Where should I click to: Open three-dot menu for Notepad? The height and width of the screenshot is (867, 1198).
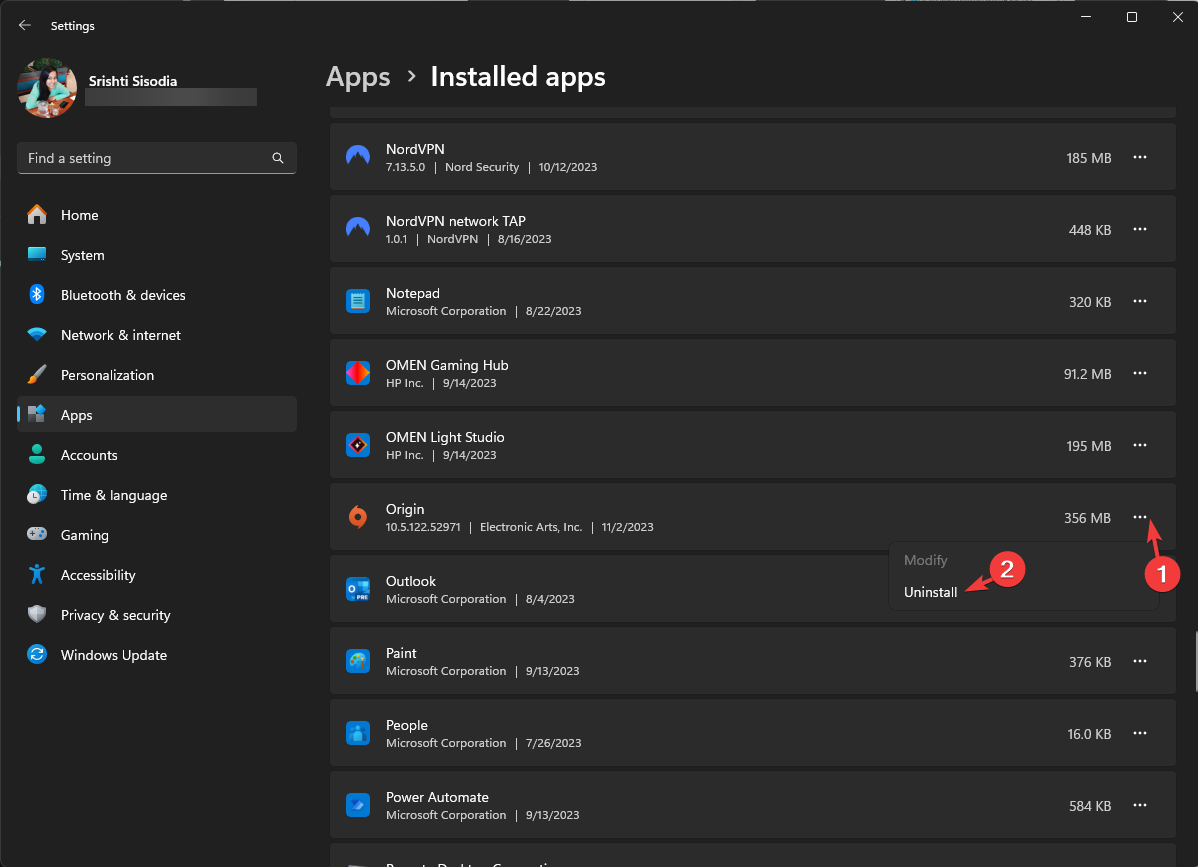pos(1139,301)
